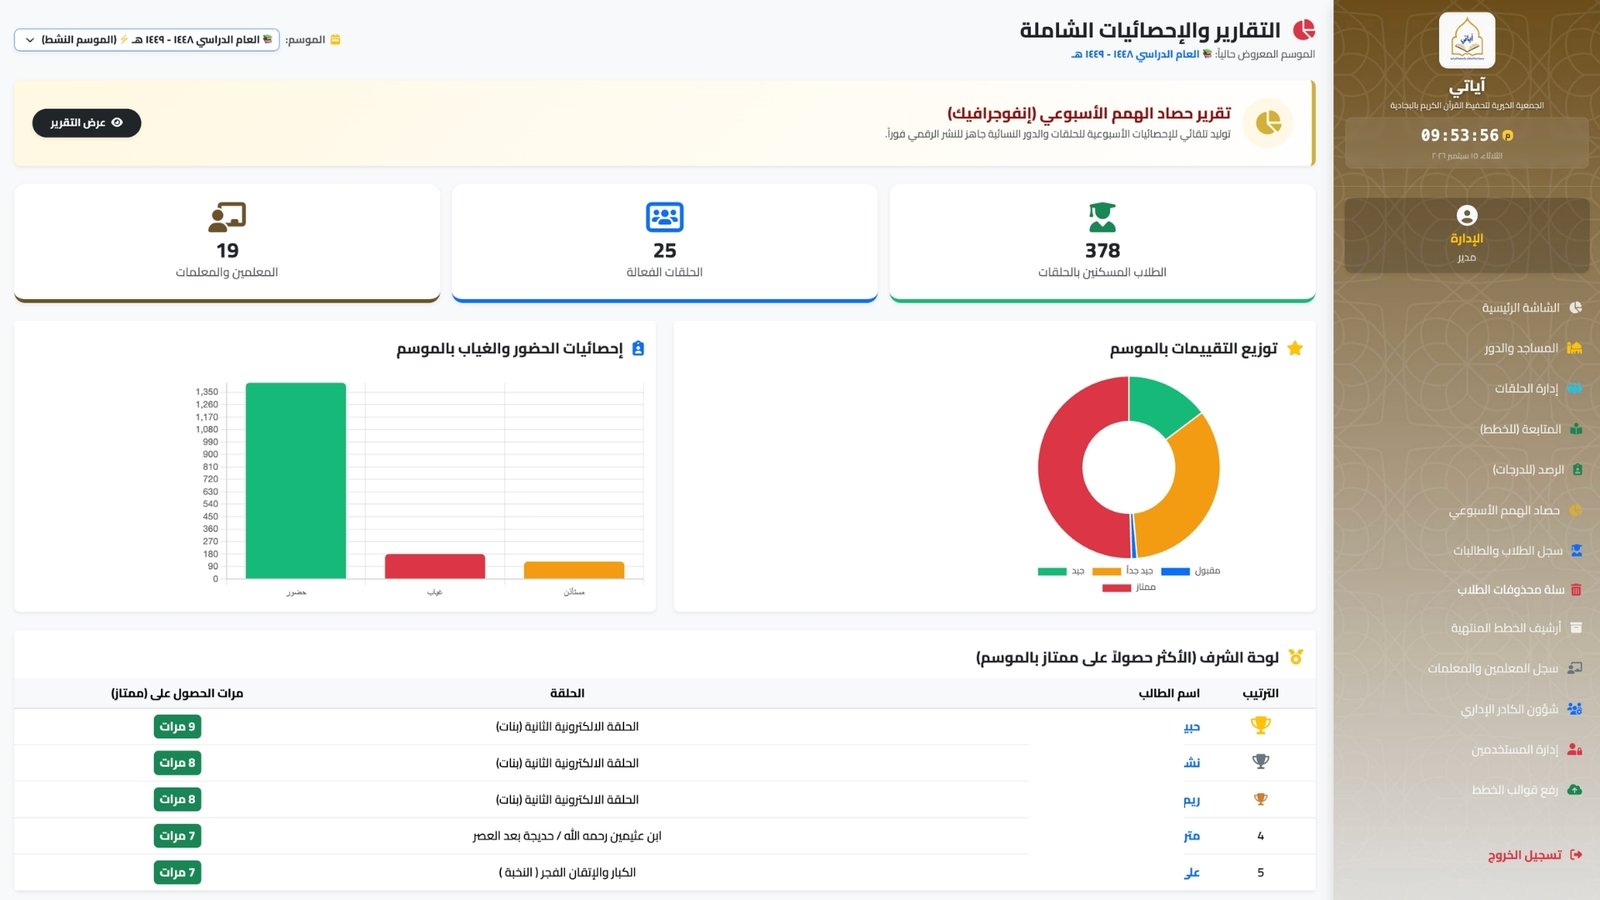1600x900 pixels.
Task: Click the trash icon for سلة محذوفات الطلاب
Action: [x=1576, y=590]
